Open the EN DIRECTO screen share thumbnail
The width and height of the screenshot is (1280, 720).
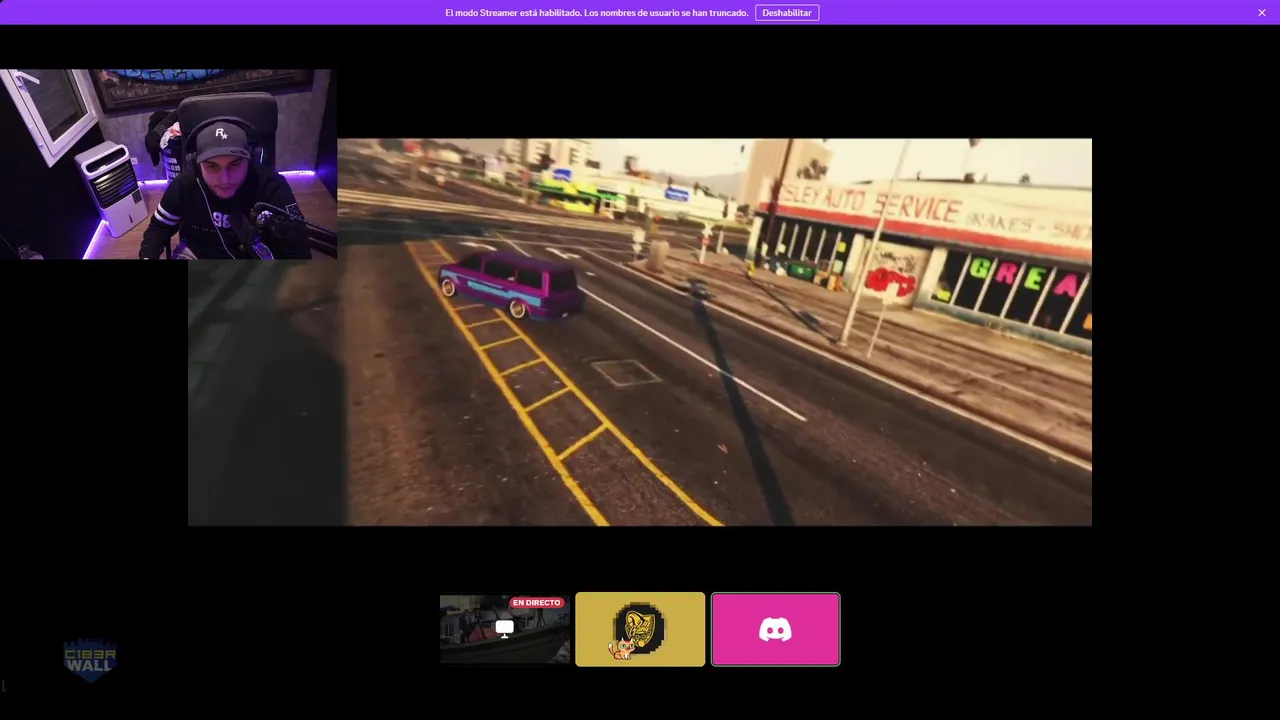pyautogui.click(x=505, y=629)
